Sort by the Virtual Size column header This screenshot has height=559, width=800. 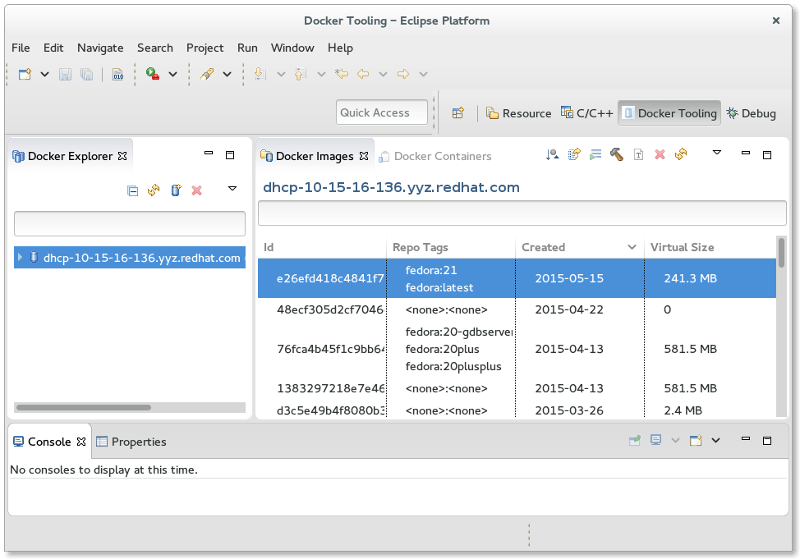[710, 247]
